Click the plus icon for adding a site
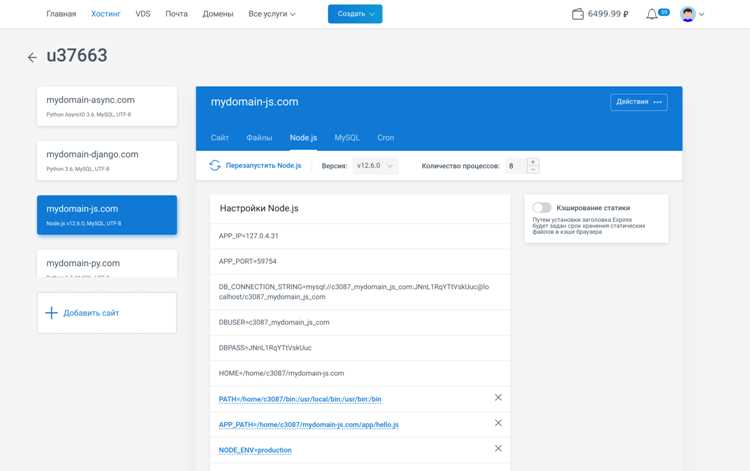The width and height of the screenshot is (750, 471). (x=51, y=313)
